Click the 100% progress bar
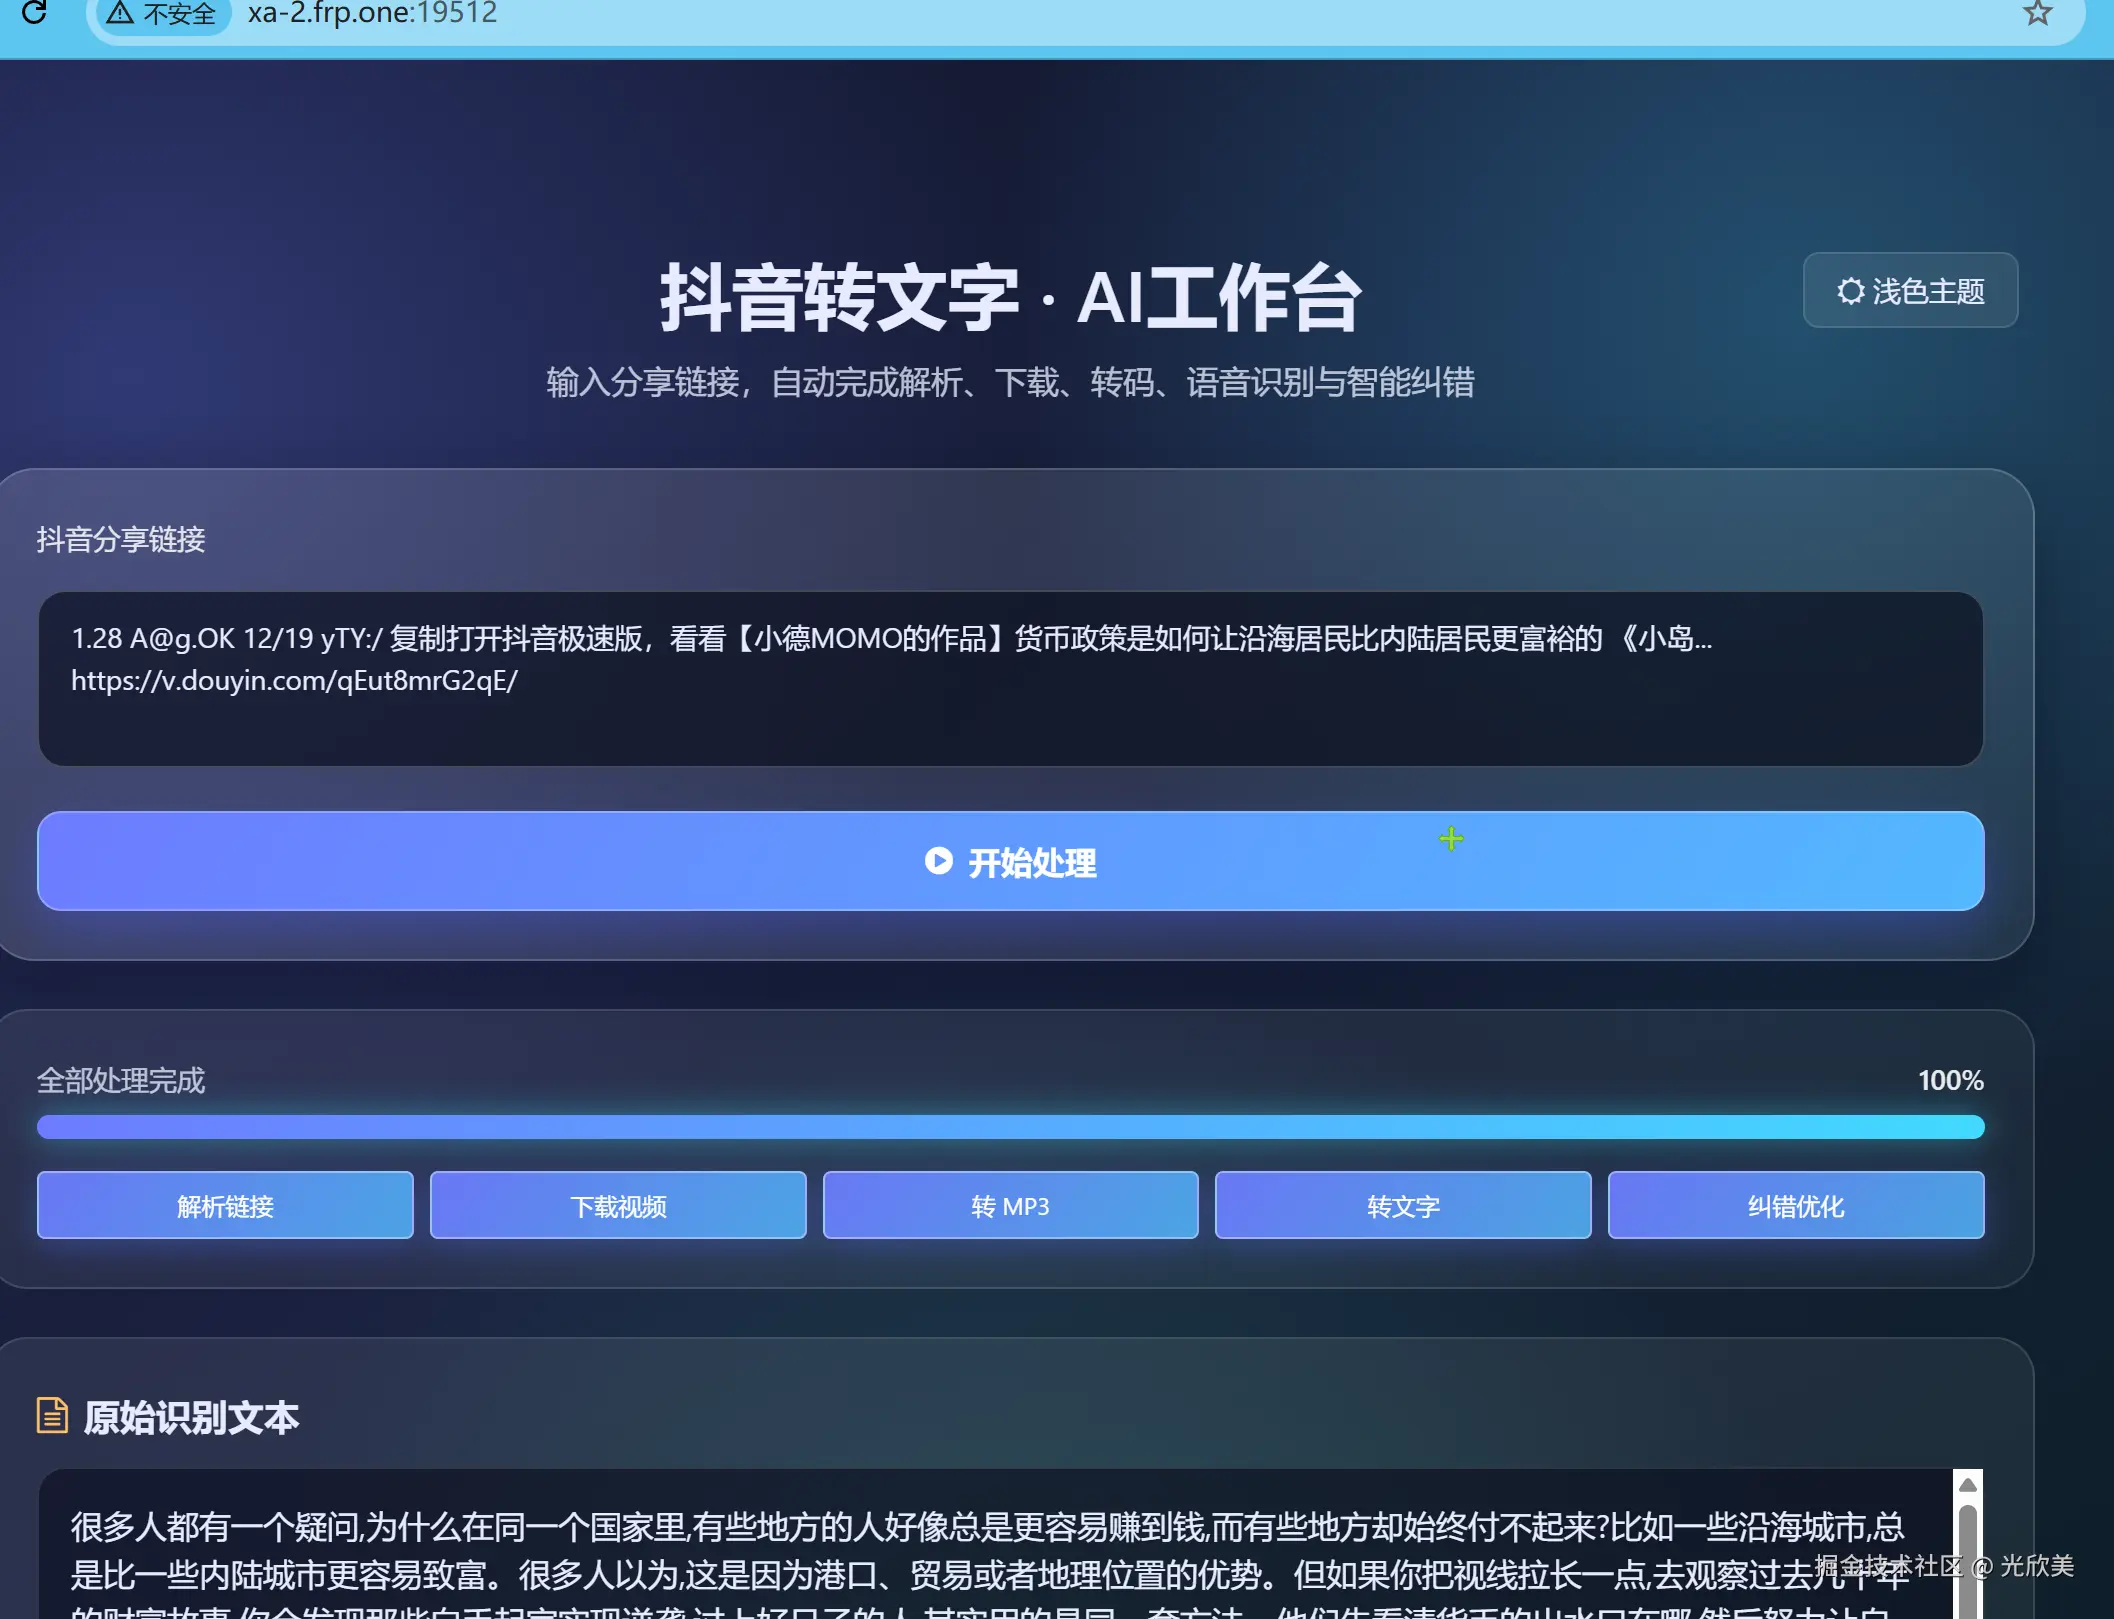The width and height of the screenshot is (2114, 1619). pyautogui.click(x=1010, y=1126)
